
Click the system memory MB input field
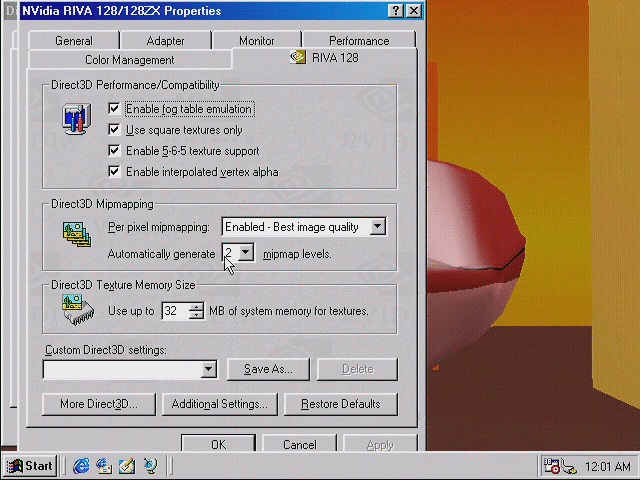click(176, 311)
